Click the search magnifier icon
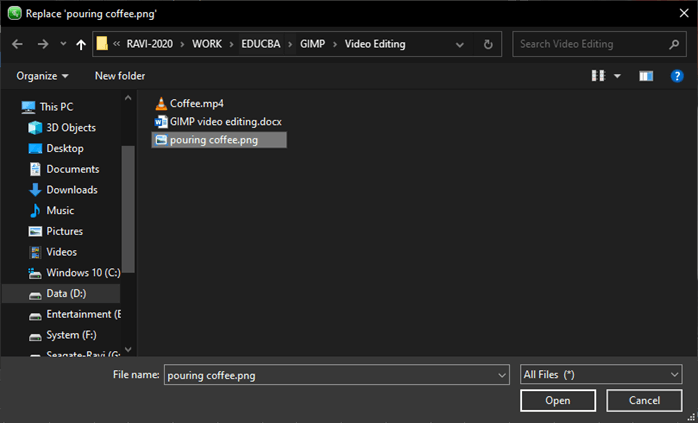 [674, 44]
